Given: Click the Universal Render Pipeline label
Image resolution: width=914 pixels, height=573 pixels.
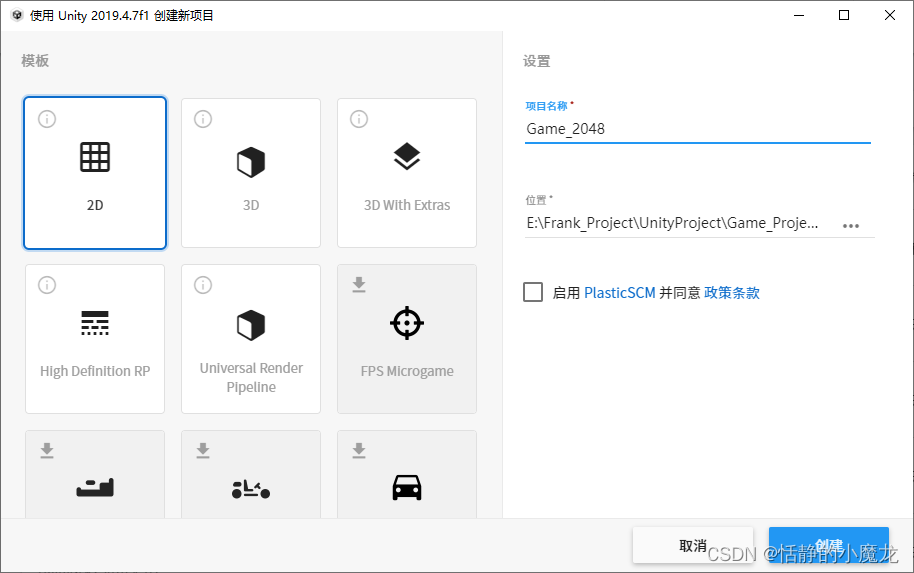Looking at the screenshot, I should coord(251,378).
